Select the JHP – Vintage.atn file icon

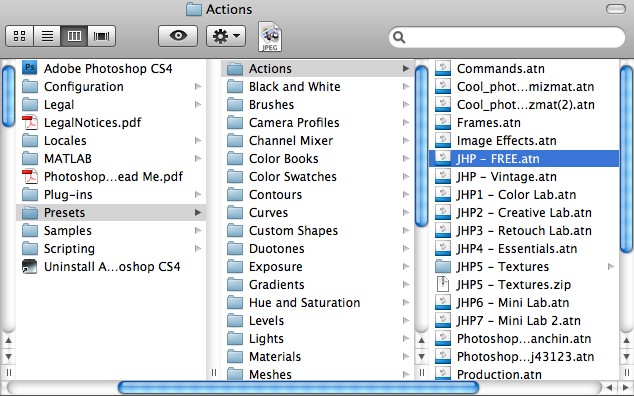[443, 176]
